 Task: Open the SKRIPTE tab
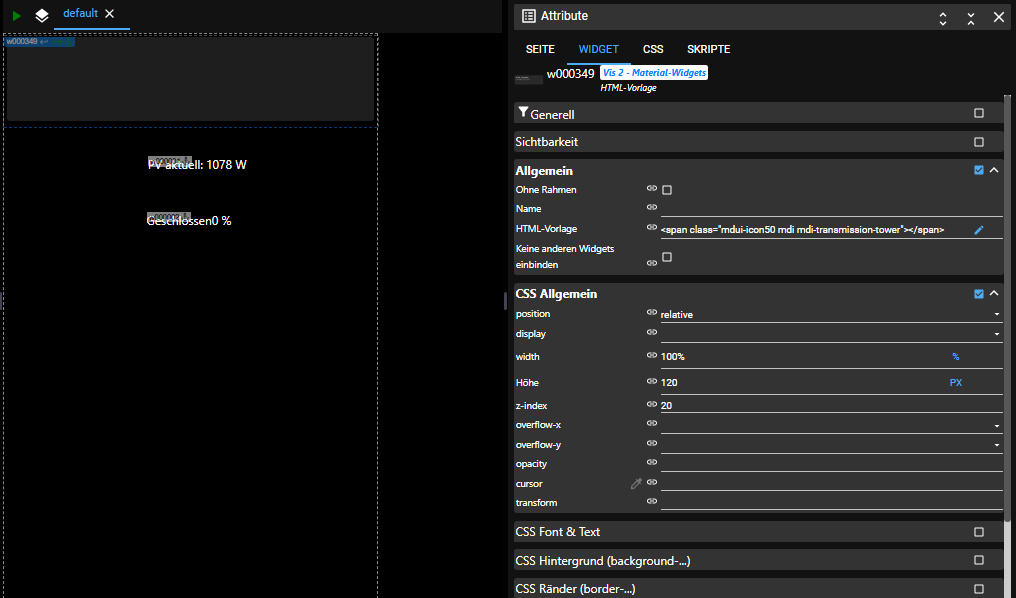pyautogui.click(x=708, y=49)
